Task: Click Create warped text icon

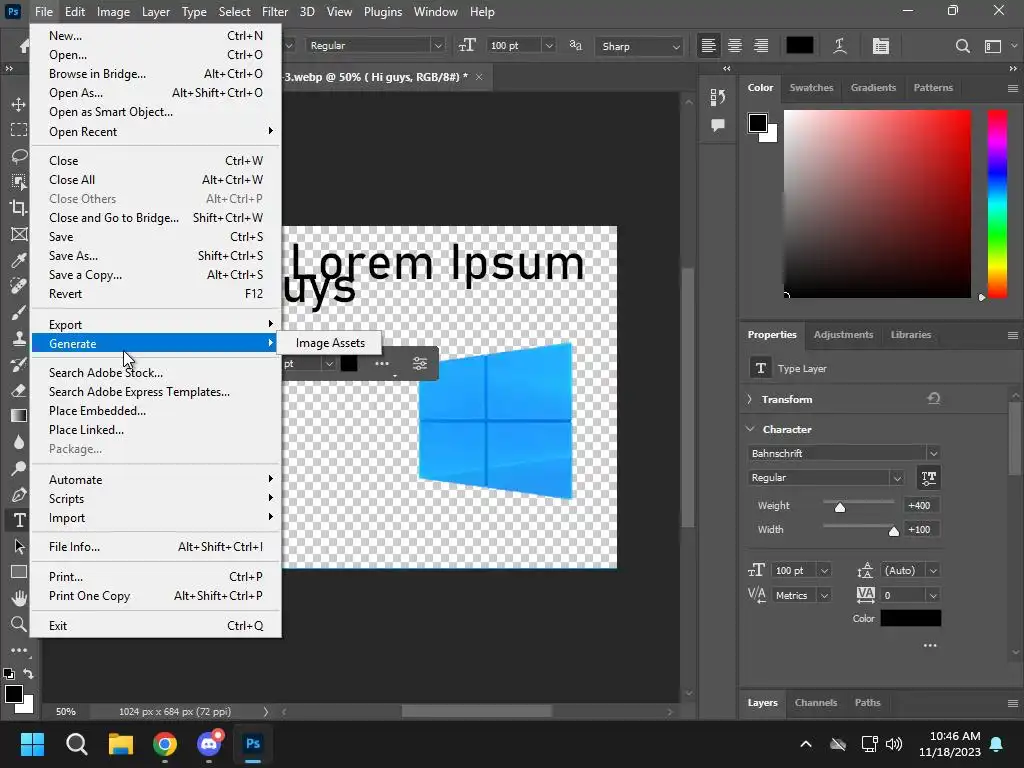Action: coord(840,46)
